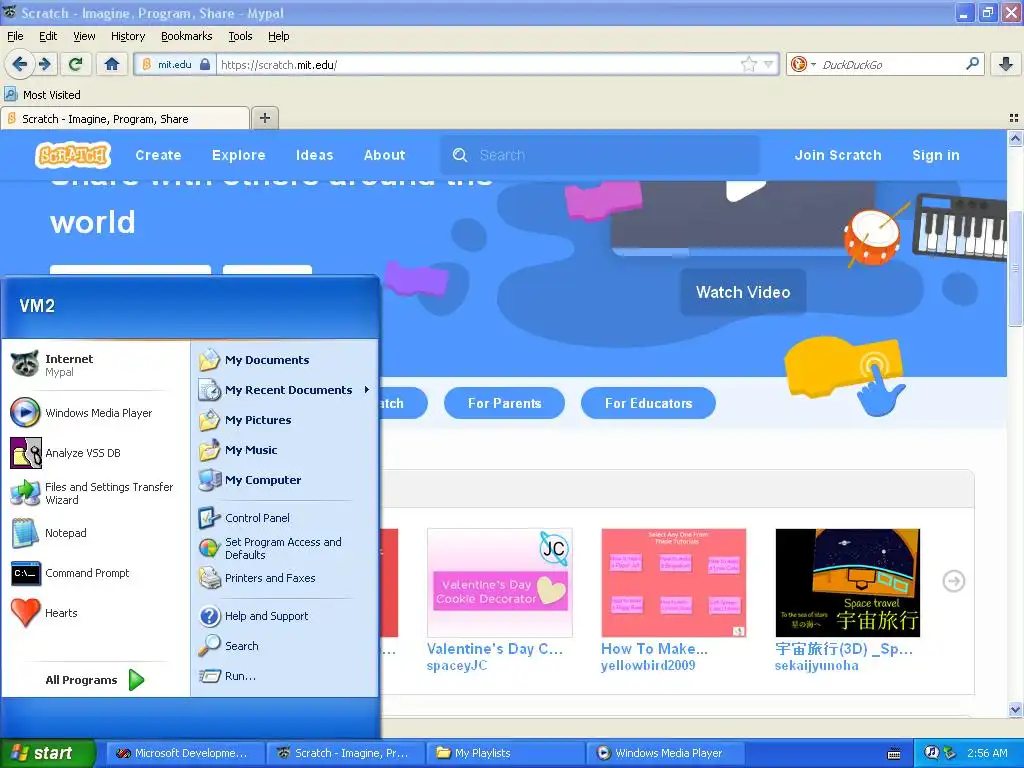
Task: Open the URL bar history dropdown arrow
Action: pos(769,64)
